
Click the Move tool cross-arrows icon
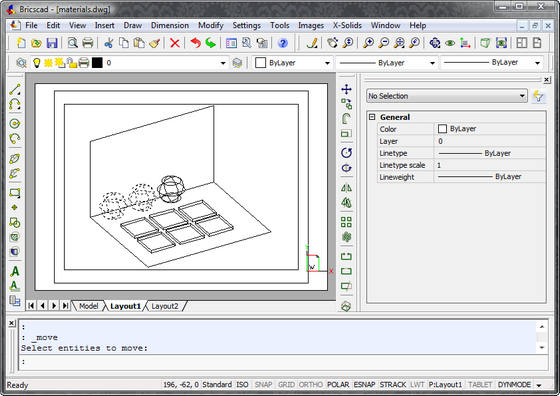coord(346,89)
